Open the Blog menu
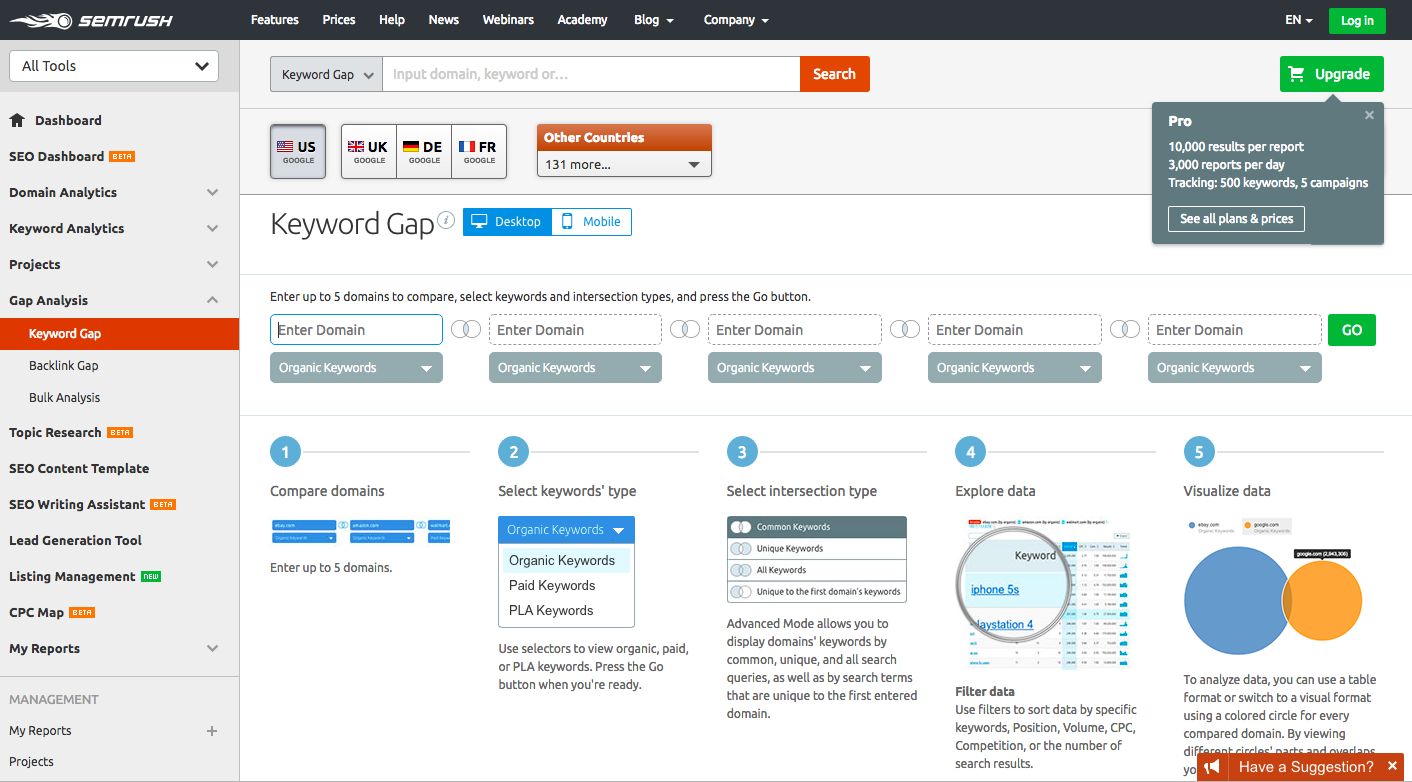The height and width of the screenshot is (782, 1412). click(x=654, y=20)
